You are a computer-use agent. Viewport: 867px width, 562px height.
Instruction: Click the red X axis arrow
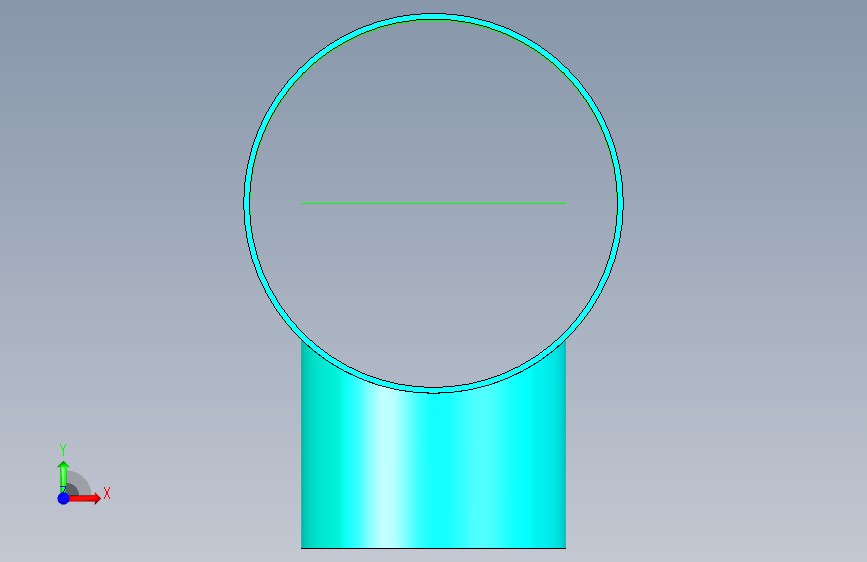(84, 498)
